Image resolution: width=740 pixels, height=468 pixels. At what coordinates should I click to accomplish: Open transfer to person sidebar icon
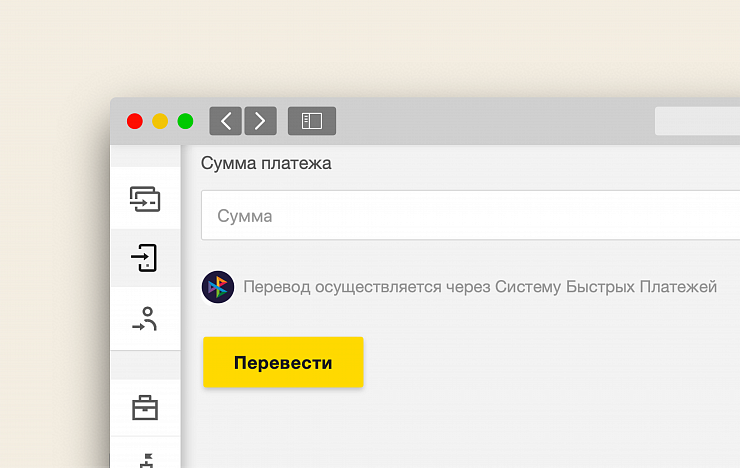(x=145, y=319)
